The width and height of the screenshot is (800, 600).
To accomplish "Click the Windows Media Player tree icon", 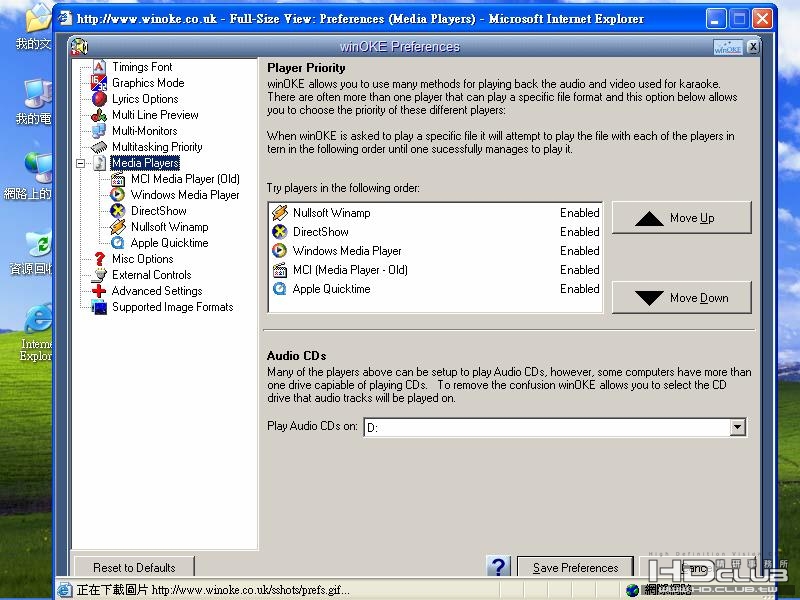I will coord(117,195).
